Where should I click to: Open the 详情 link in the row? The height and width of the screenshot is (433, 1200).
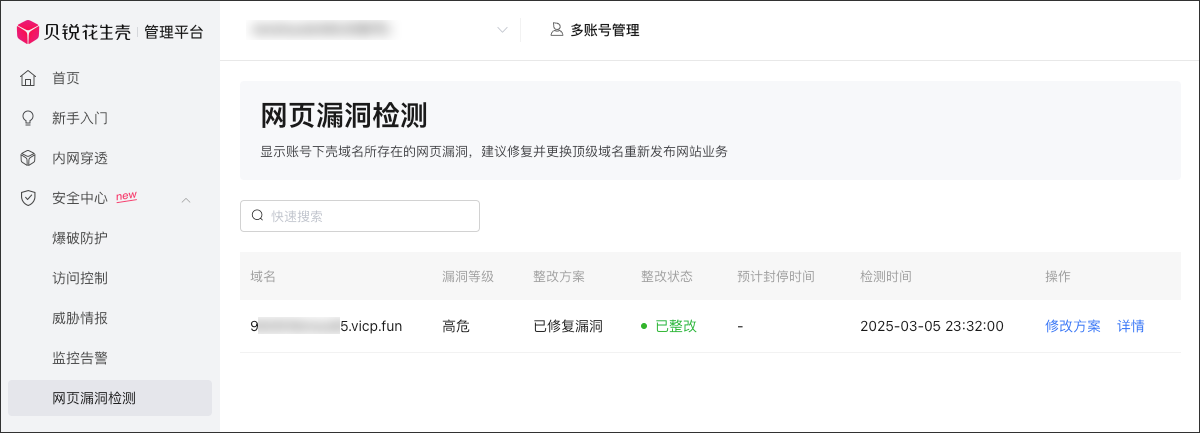click(x=1131, y=326)
